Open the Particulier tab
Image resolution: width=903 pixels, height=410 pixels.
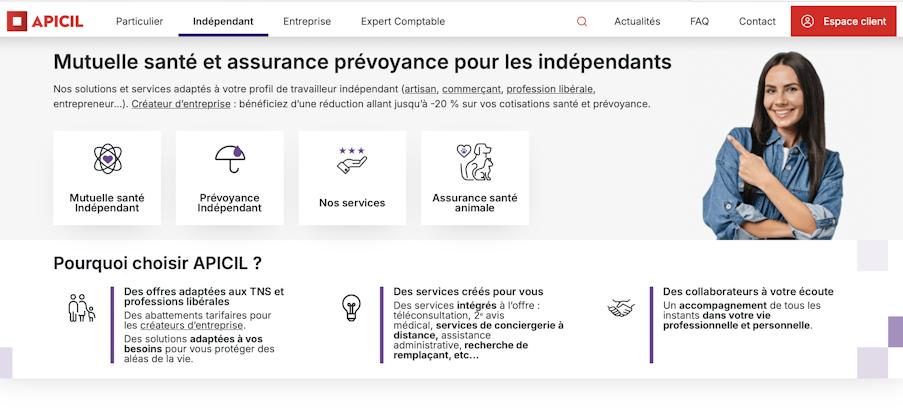coord(139,21)
